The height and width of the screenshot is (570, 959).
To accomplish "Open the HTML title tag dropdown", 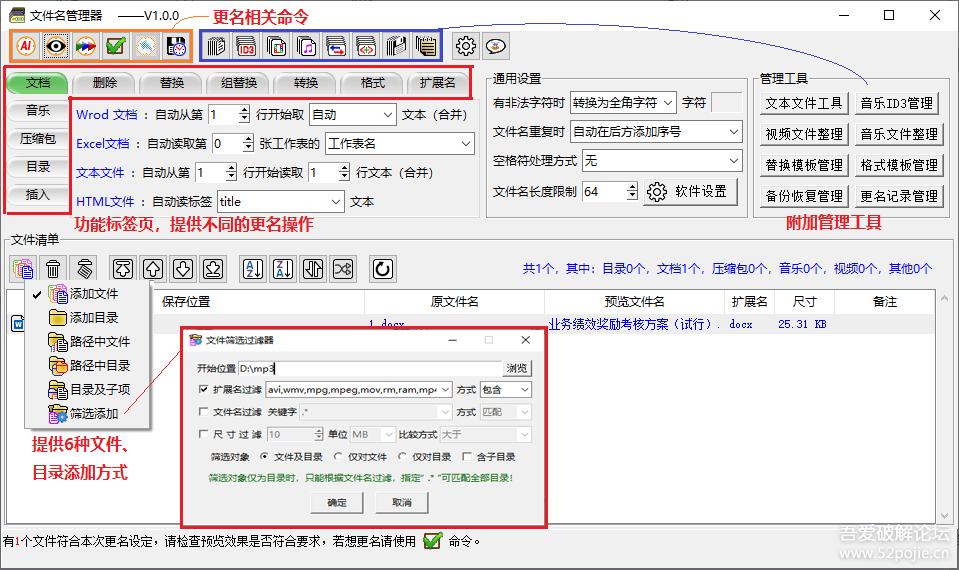I will point(280,201).
